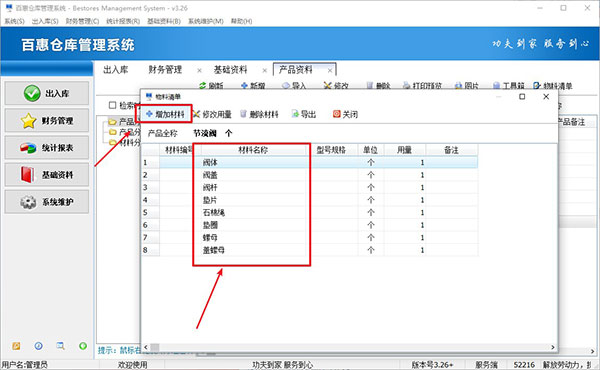Viewport: 600px width, 370px height.
Task: Open the 出入库 sidebar button with green check
Action: tap(47, 93)
